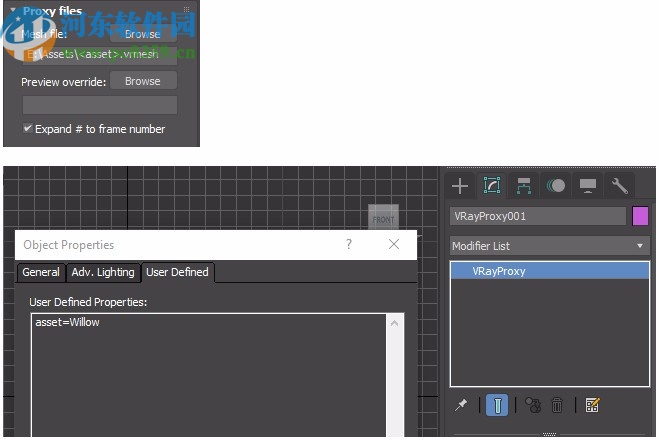
Task: Toggle Expand # to frame number checkbox
Action: coord(28,129)
